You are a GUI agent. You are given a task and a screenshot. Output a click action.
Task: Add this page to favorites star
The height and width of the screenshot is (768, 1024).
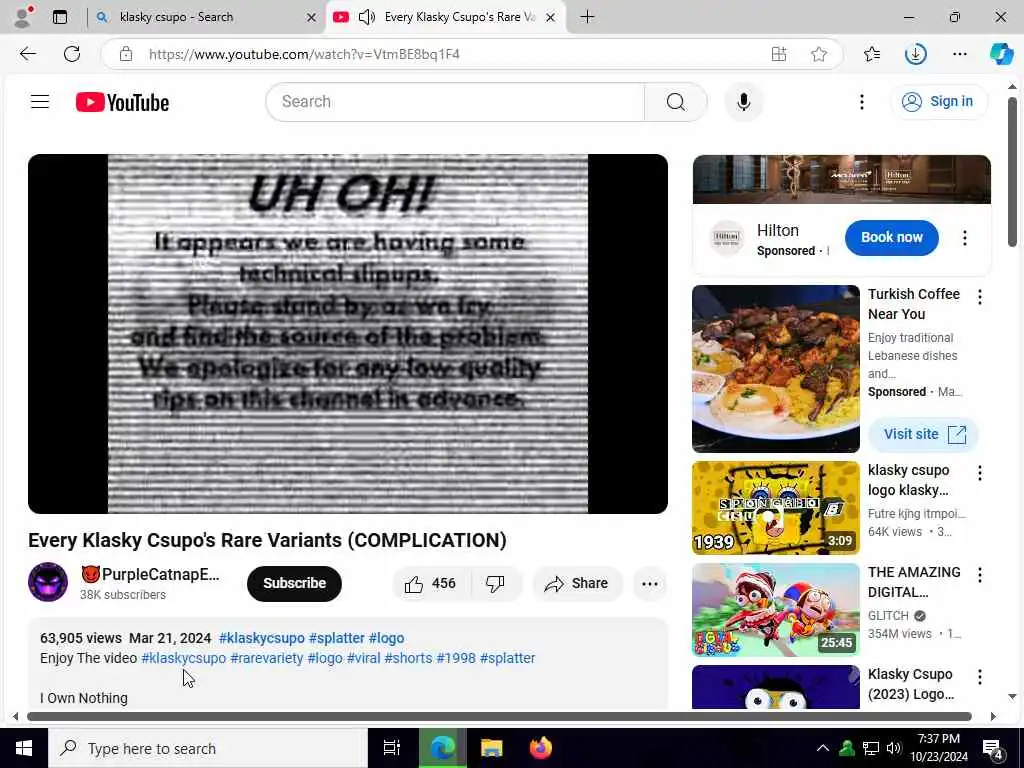819,54
